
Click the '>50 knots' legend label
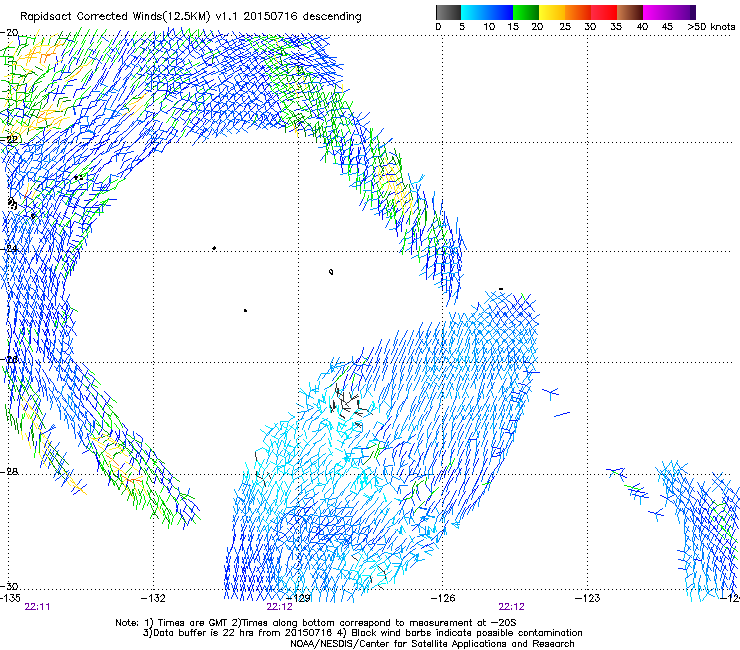[x=711, y=27]
